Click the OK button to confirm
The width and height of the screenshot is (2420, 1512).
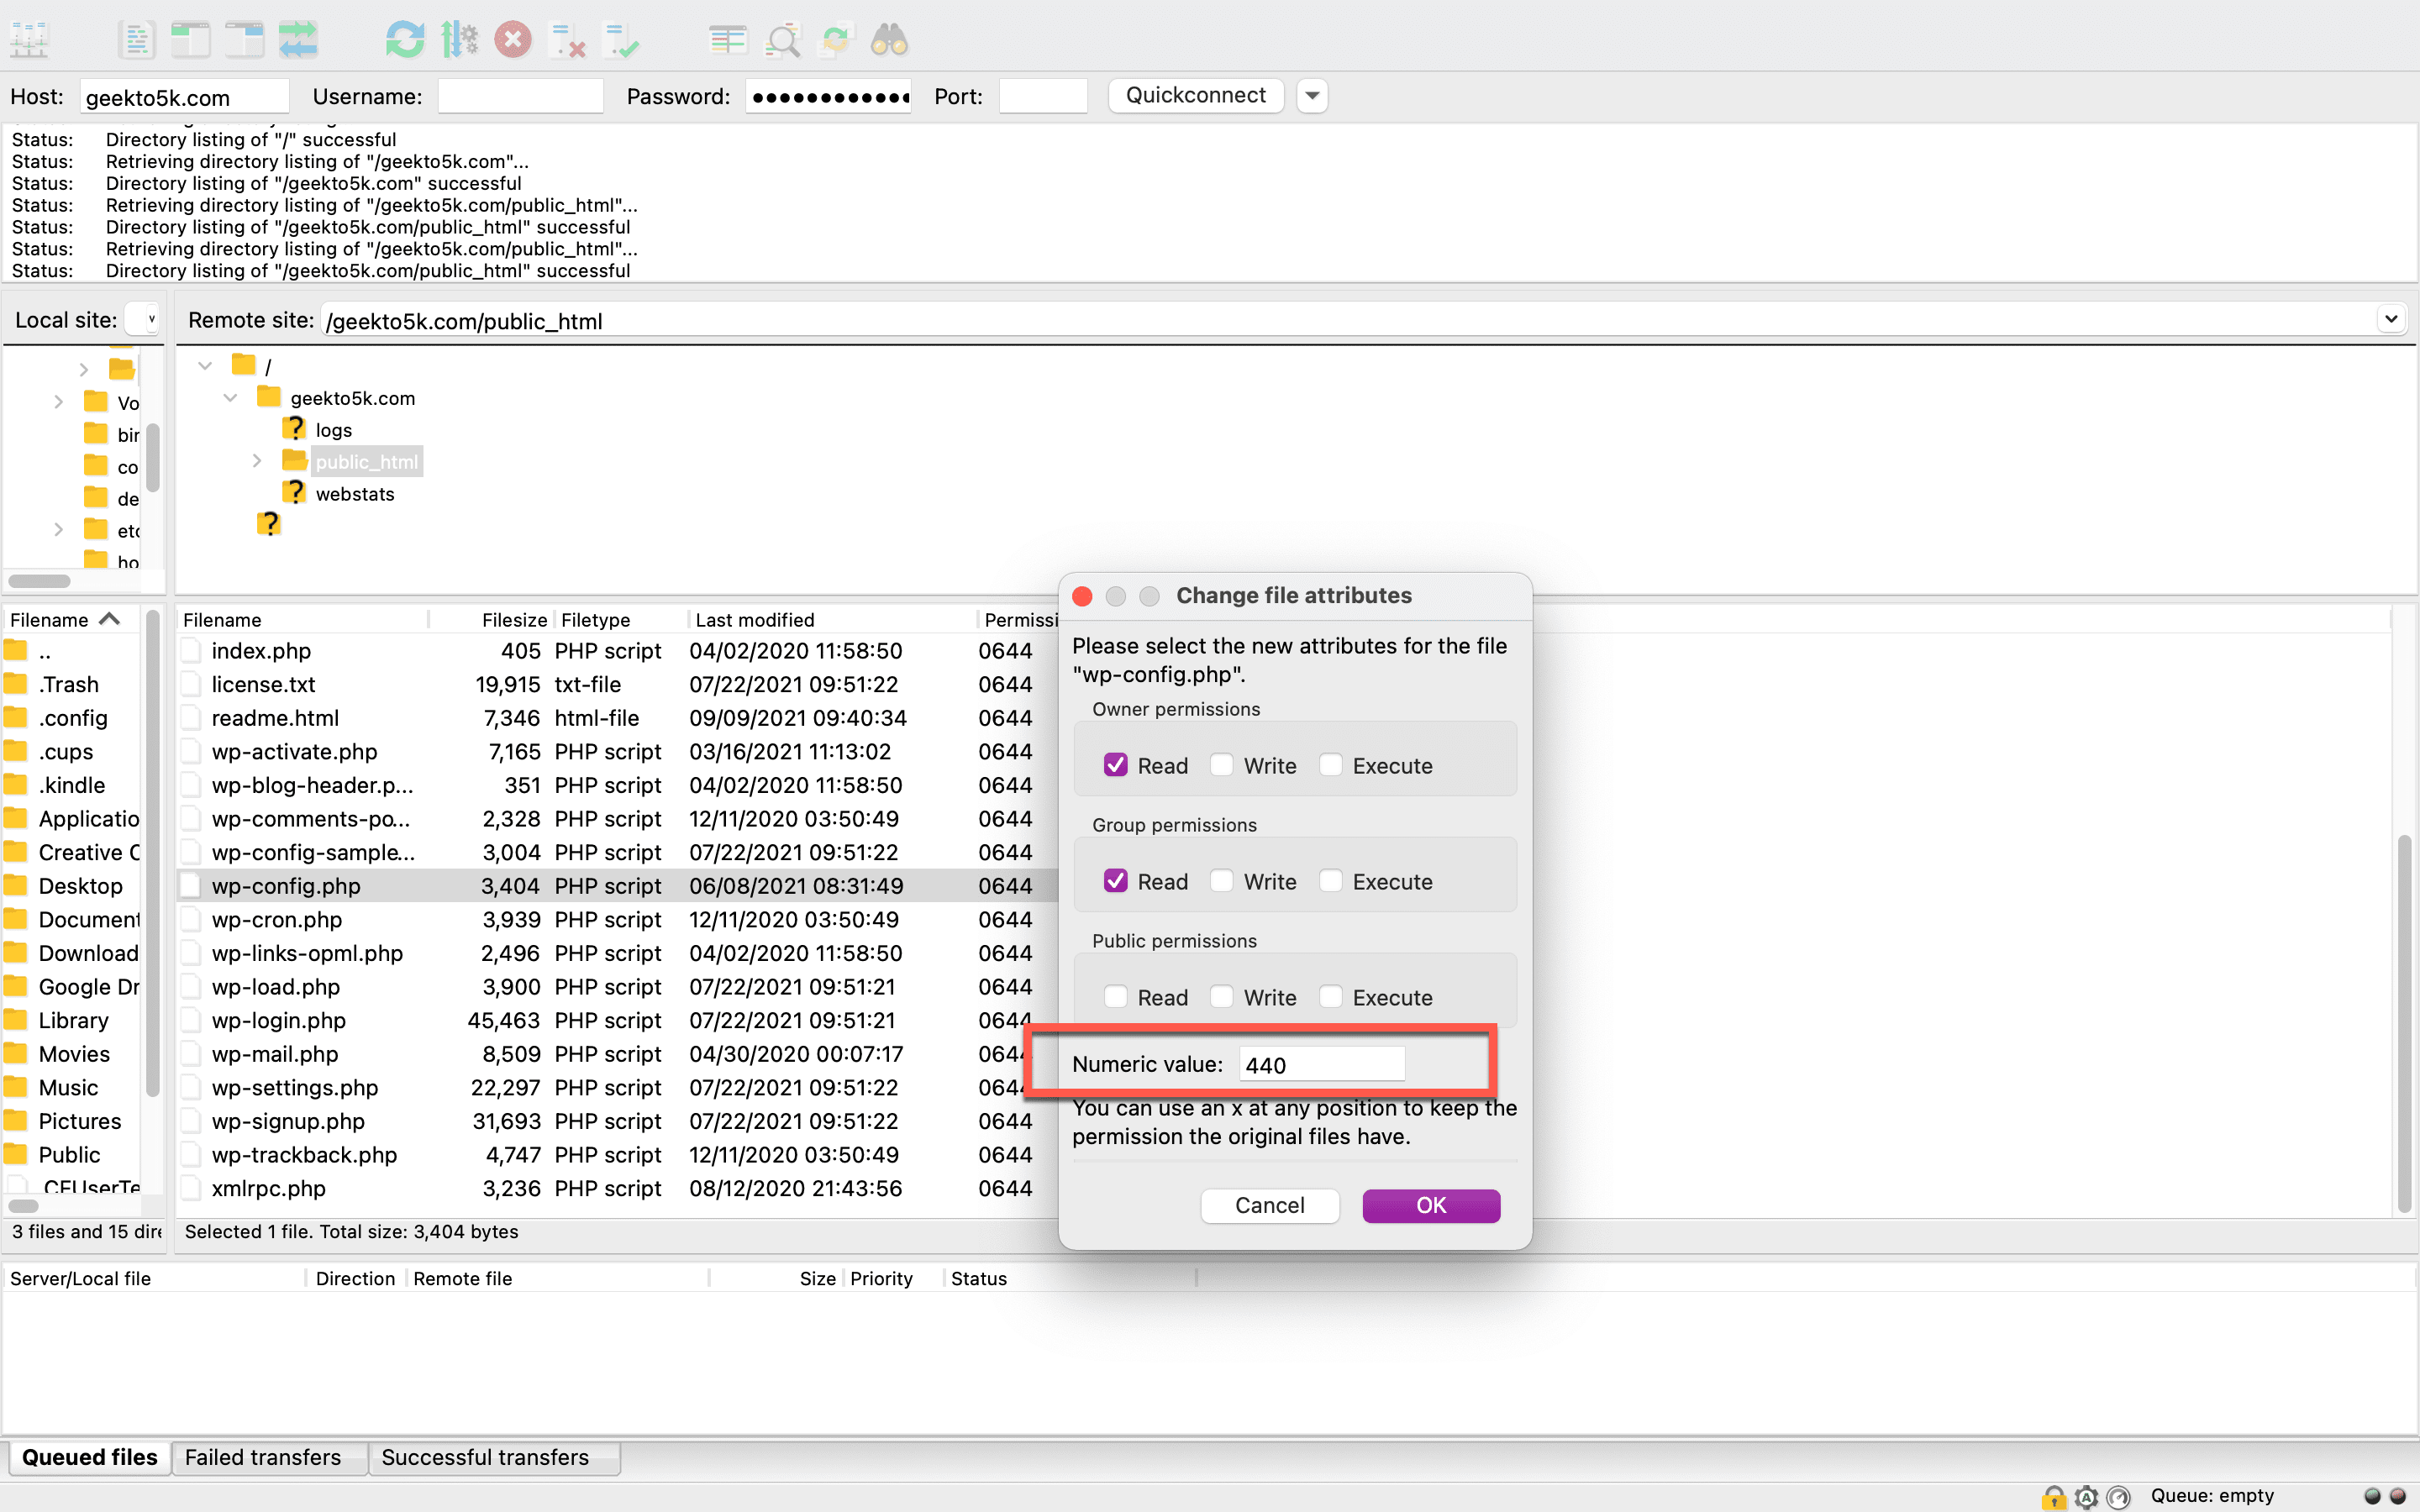[1427, 1204]
